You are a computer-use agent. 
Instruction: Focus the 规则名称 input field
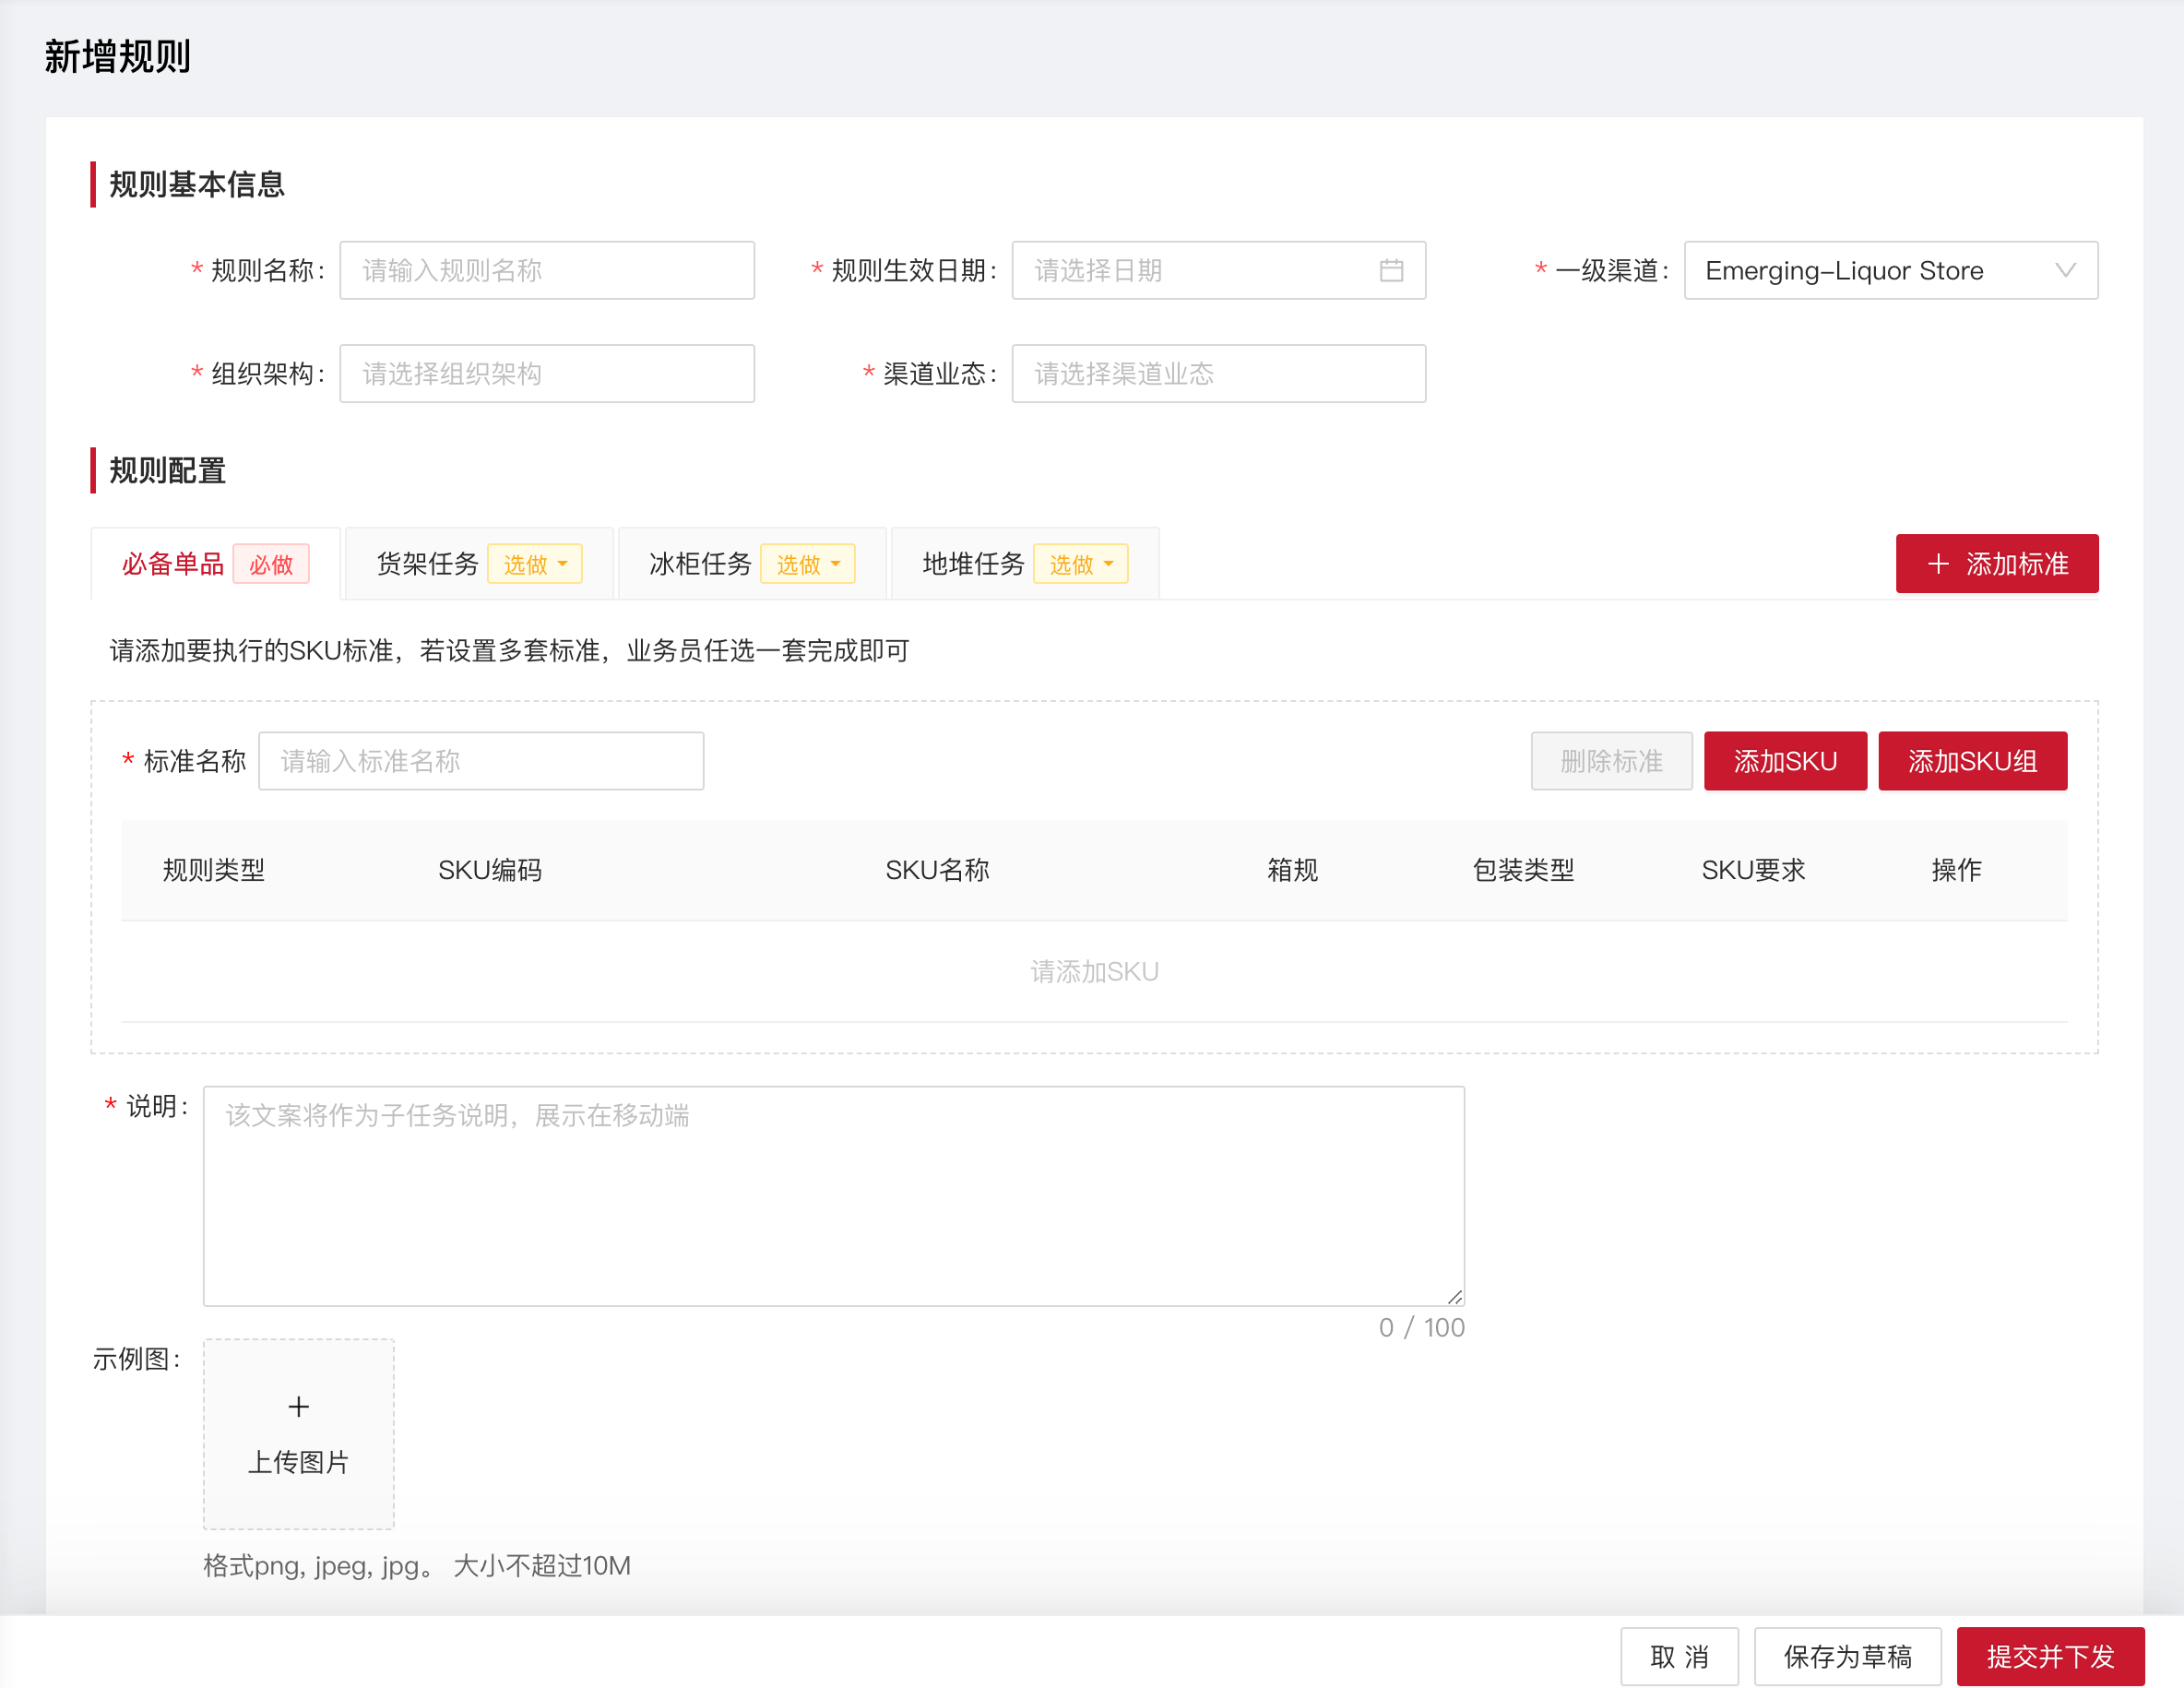(547, 270)
